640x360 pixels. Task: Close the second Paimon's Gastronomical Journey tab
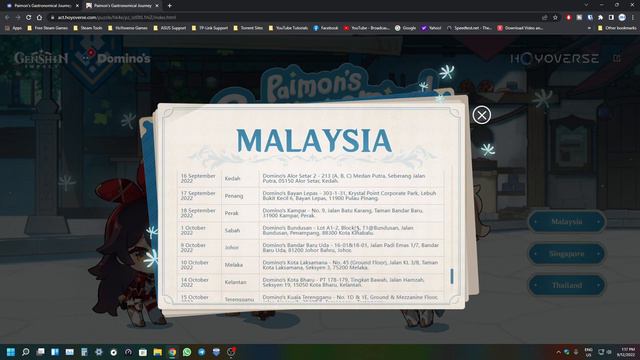pos(157,6)
